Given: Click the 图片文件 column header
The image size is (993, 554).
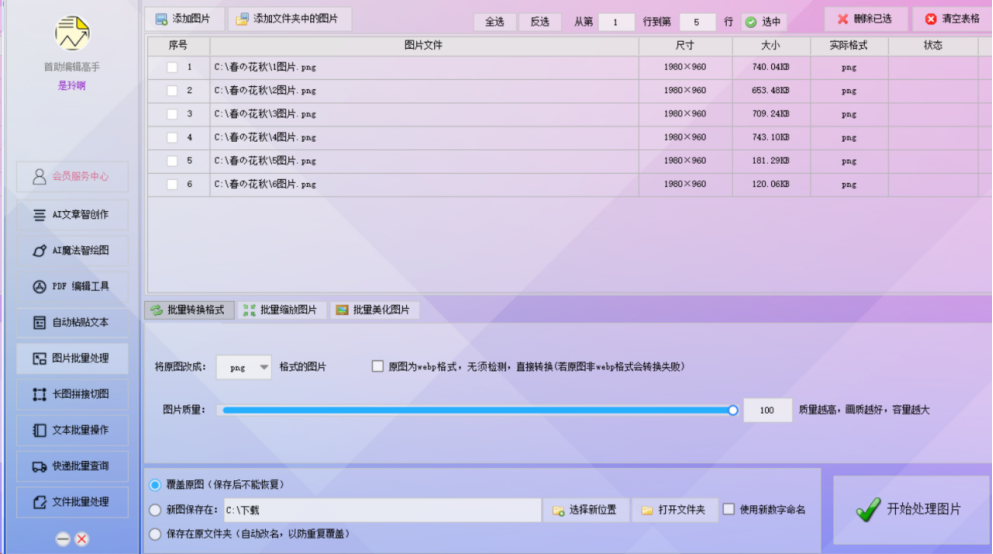Looking at the screenshot, I should (424, 46).
